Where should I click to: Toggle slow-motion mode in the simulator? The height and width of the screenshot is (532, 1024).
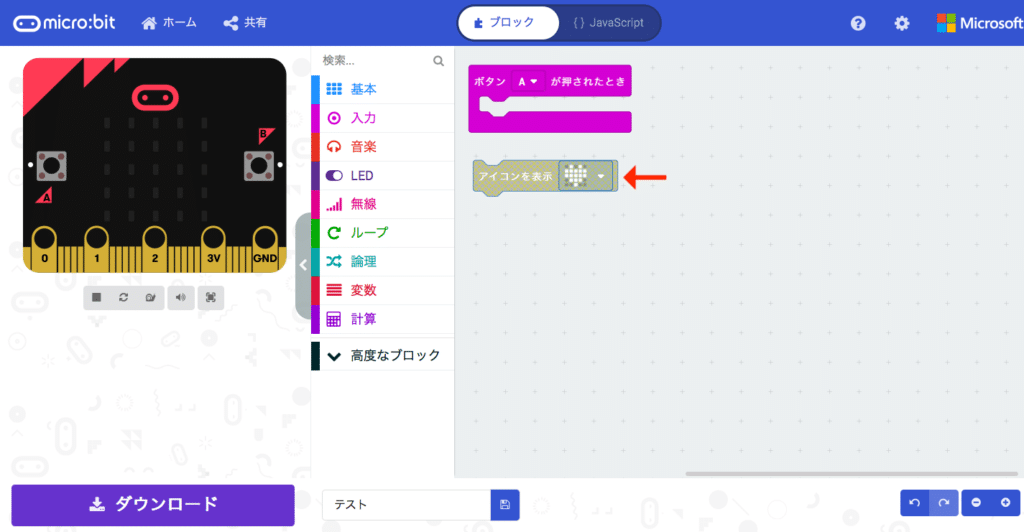click(x=151, y=298)
